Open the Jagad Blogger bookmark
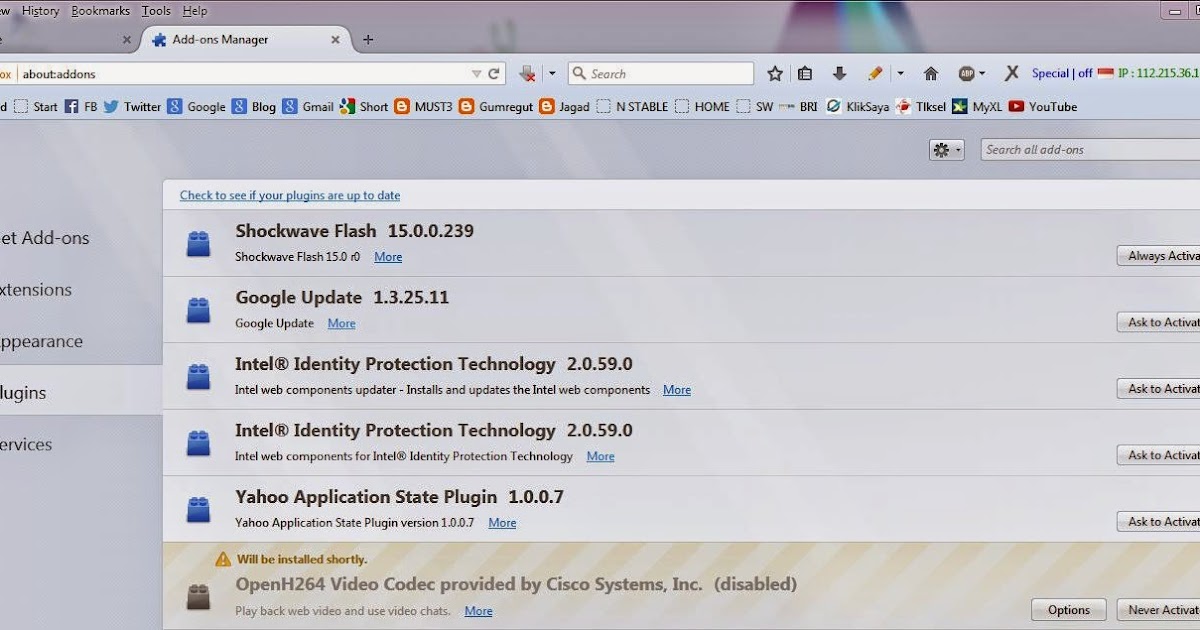Screen dimensions: 1200x630 (565, 107)
